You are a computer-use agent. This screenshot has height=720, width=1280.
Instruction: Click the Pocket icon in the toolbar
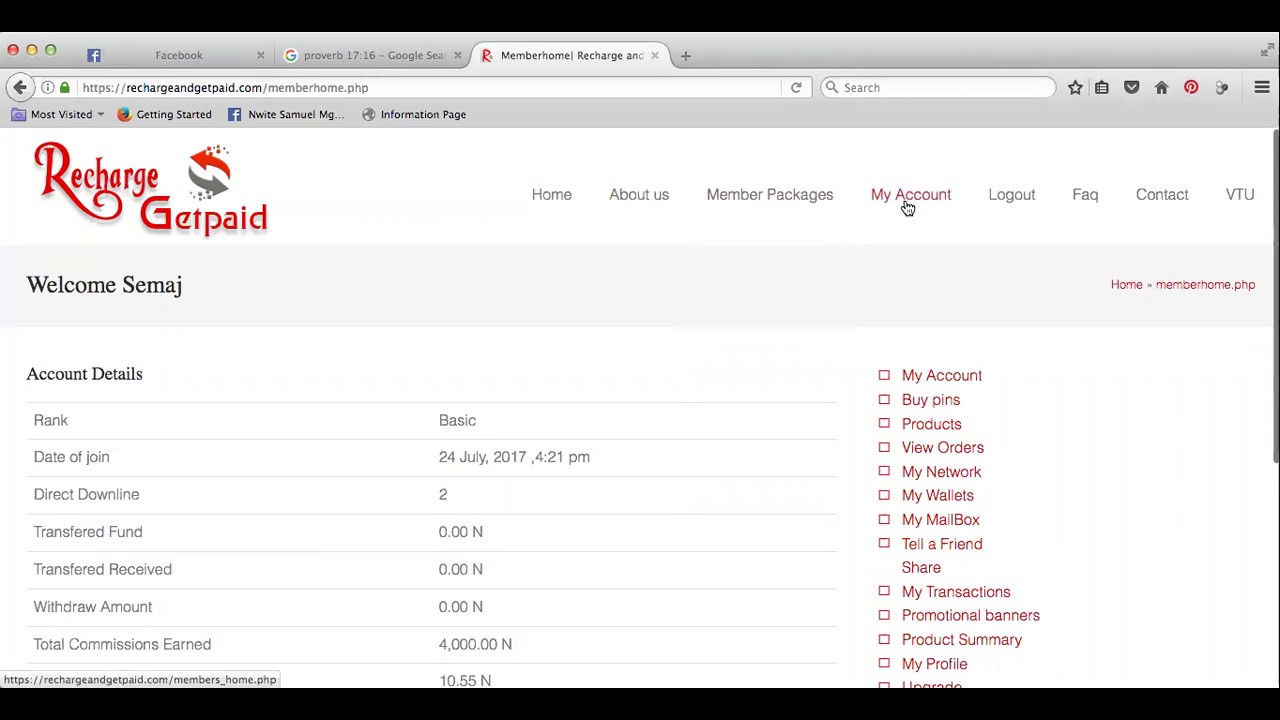1132,87
